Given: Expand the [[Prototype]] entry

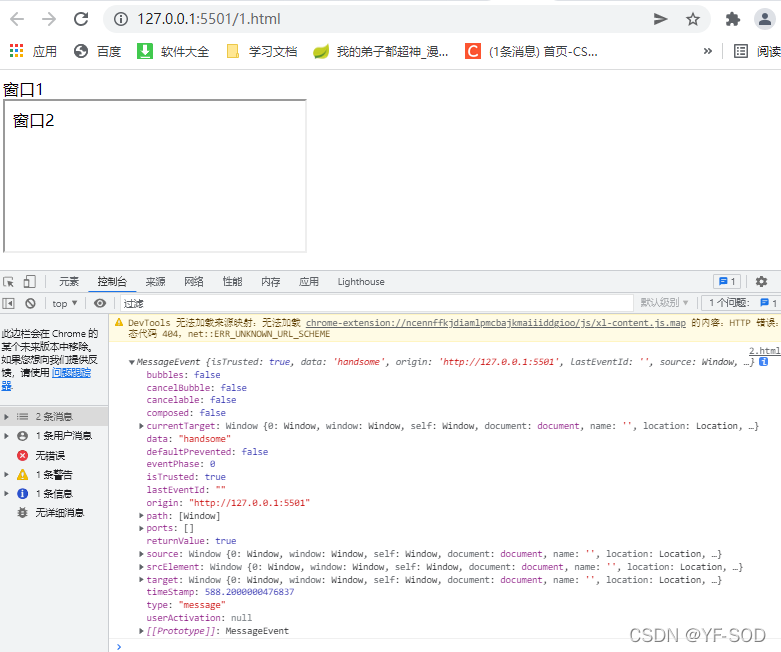Looking at the screenshot, I should (141, 631).
